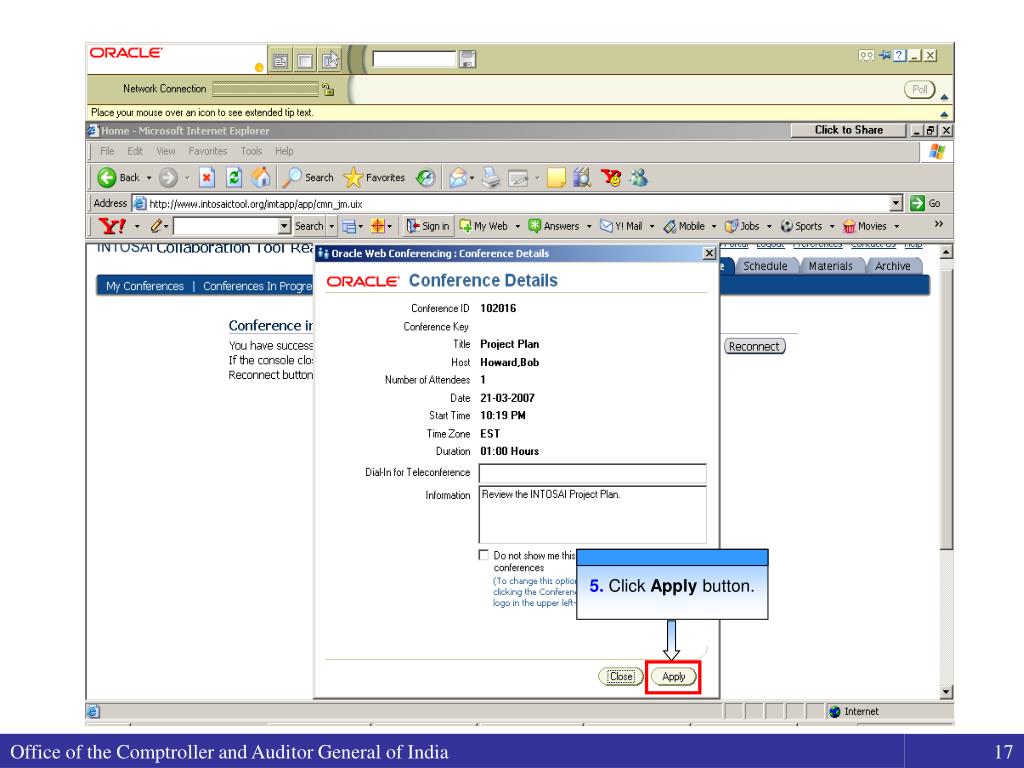Open the View menu
Image resolution: width=1024 pixels, height=768 pixels.
click(166, 151)
